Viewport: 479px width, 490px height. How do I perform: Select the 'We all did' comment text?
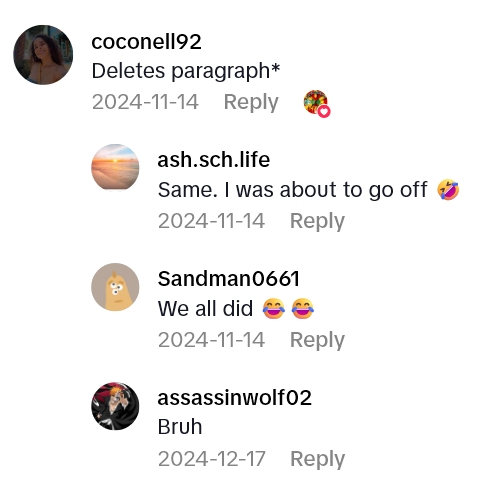205,309
